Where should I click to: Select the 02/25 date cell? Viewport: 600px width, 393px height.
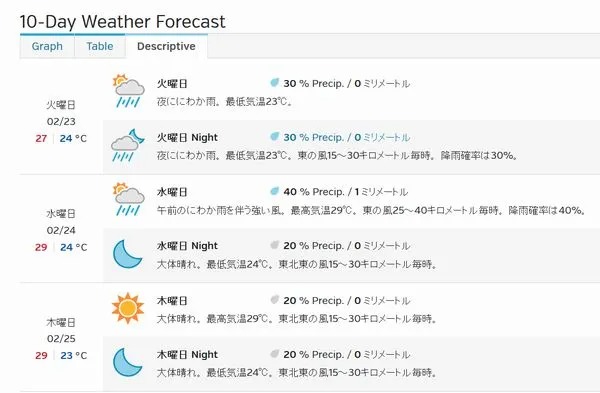(61, 339)
